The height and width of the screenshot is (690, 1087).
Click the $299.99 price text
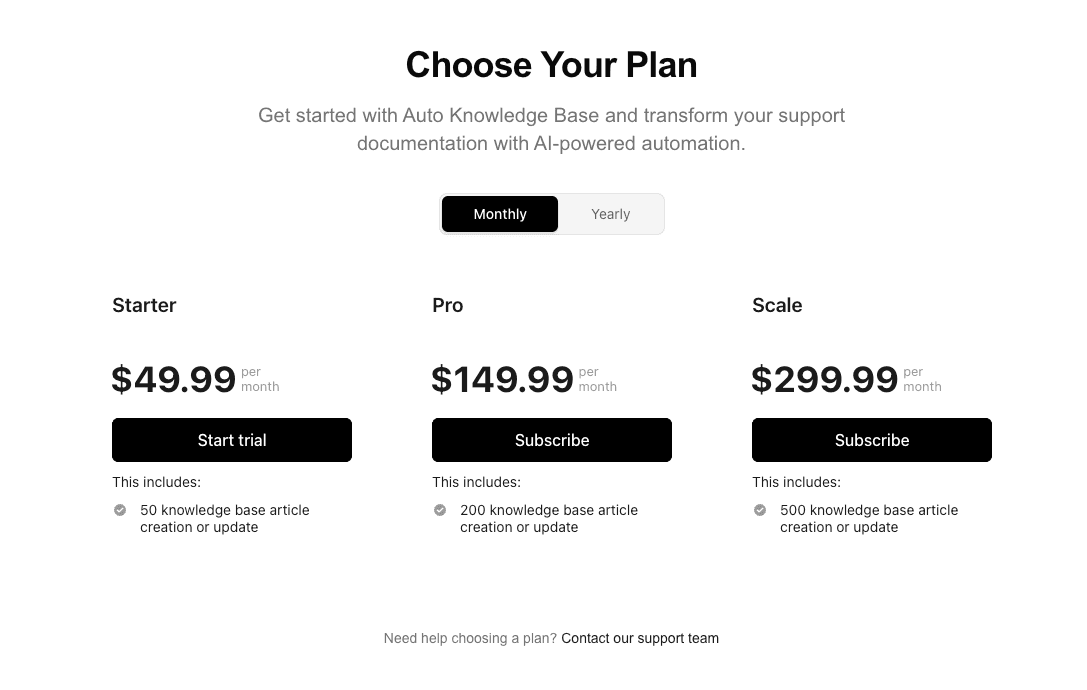pyautogui.click(x=824, y=379)
